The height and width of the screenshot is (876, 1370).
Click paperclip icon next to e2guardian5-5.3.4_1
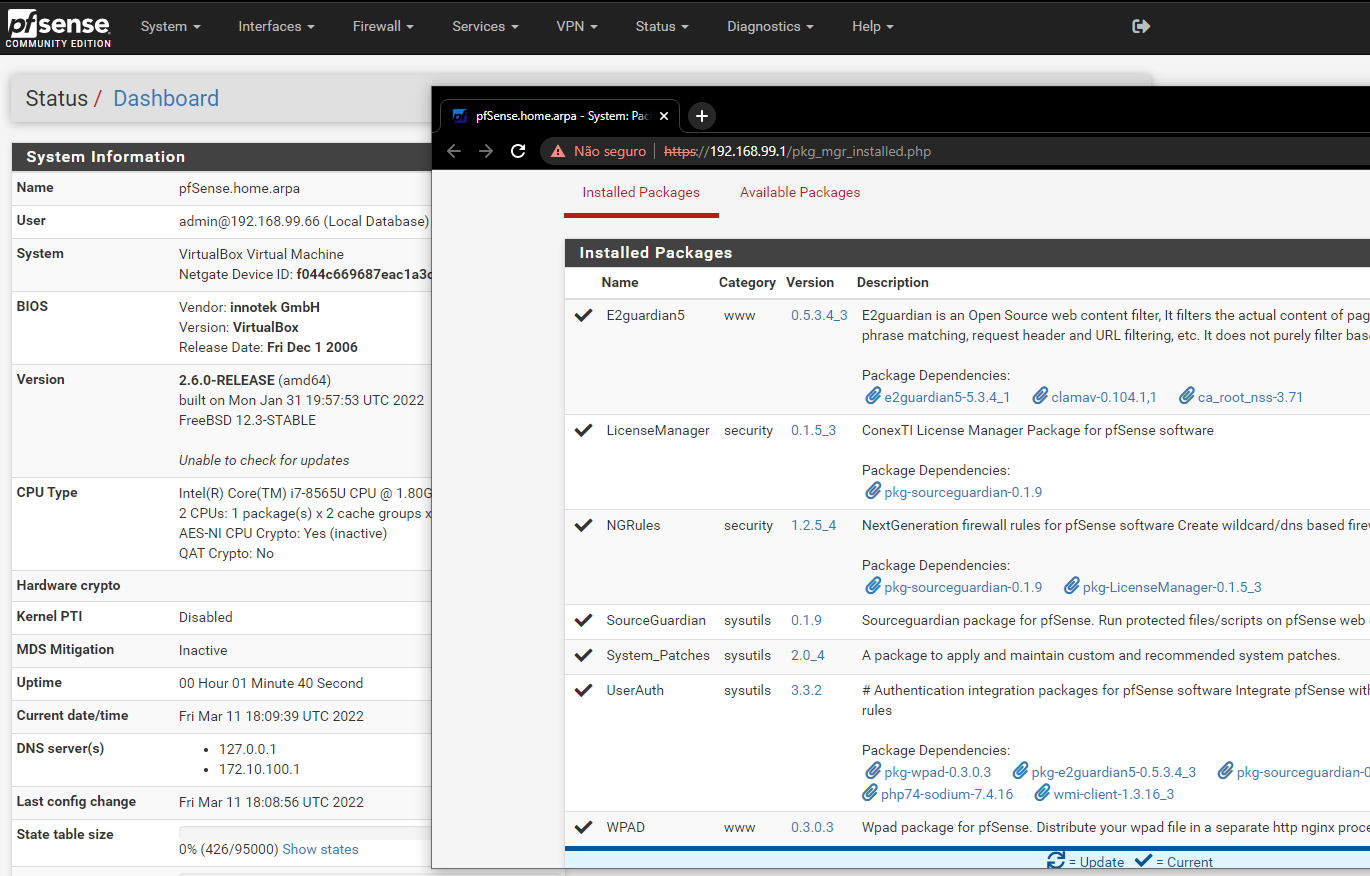coord(872,396)
